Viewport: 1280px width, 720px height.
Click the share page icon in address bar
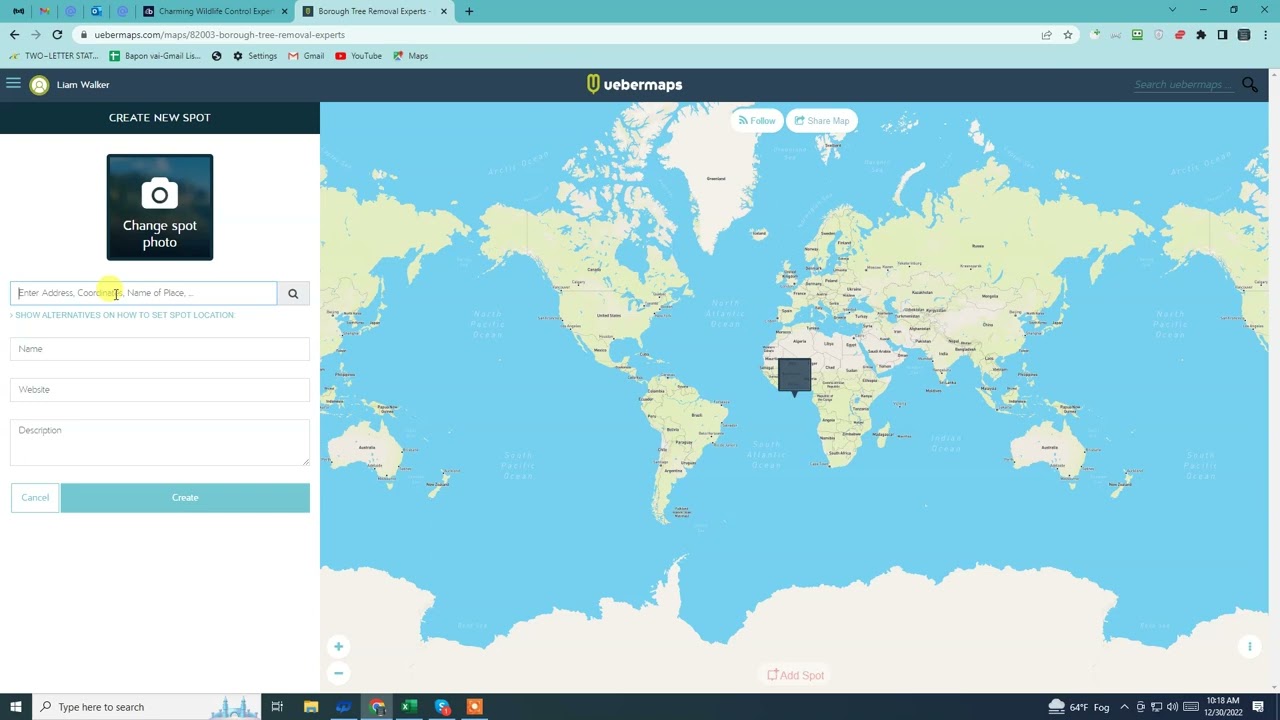point(1046,35)
